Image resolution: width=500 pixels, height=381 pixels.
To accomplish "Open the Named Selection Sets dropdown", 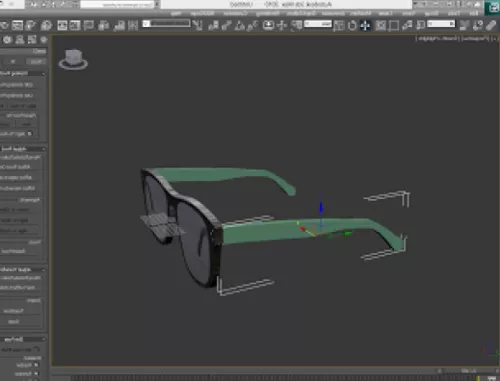I will pyautogui.click(x=167, y=24).
